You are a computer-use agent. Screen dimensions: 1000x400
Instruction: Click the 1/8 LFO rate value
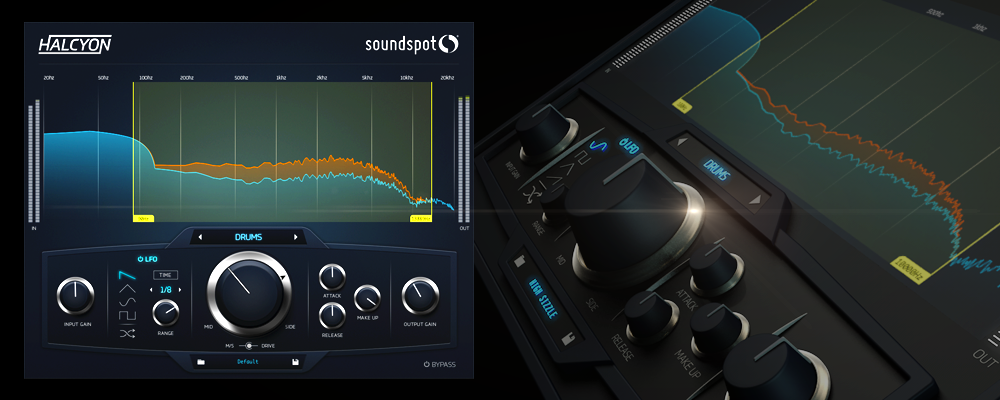[x=165, y=290]
